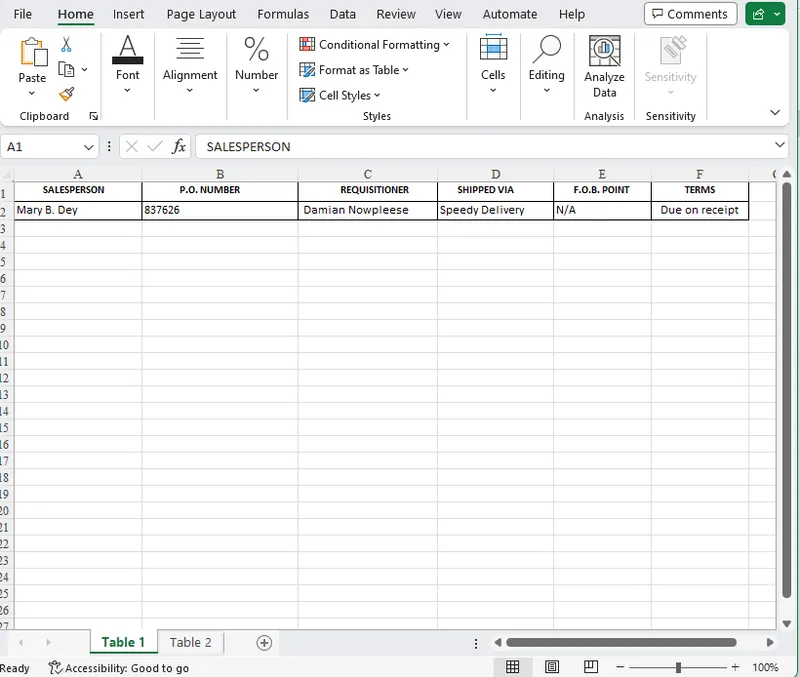Switch to the Table 2 sheet
Image resolution: width=800 pixels, height=677 pixels.
190,642
